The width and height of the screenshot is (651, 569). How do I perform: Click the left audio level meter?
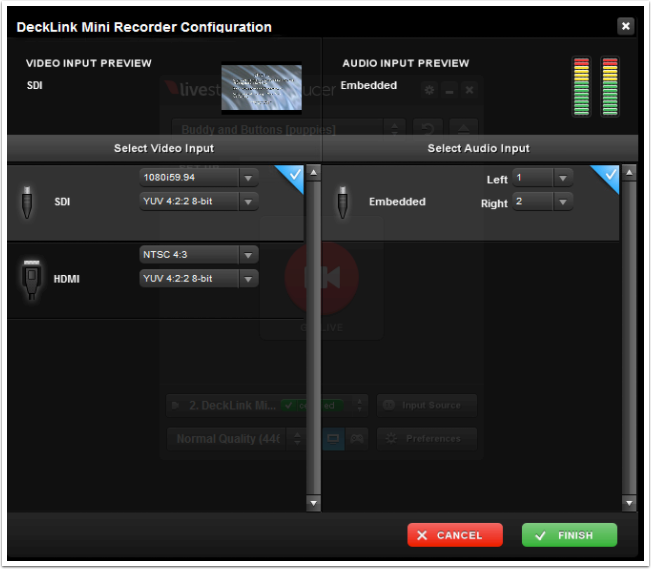click(581, 86)
